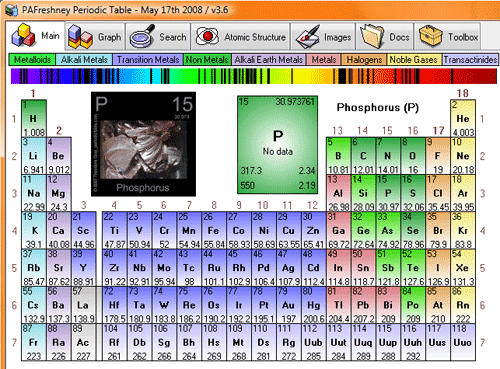Select the Non Metals legend button
This screenshot has height=369, width=500.
pyautogui.click(x=207, y=60)
